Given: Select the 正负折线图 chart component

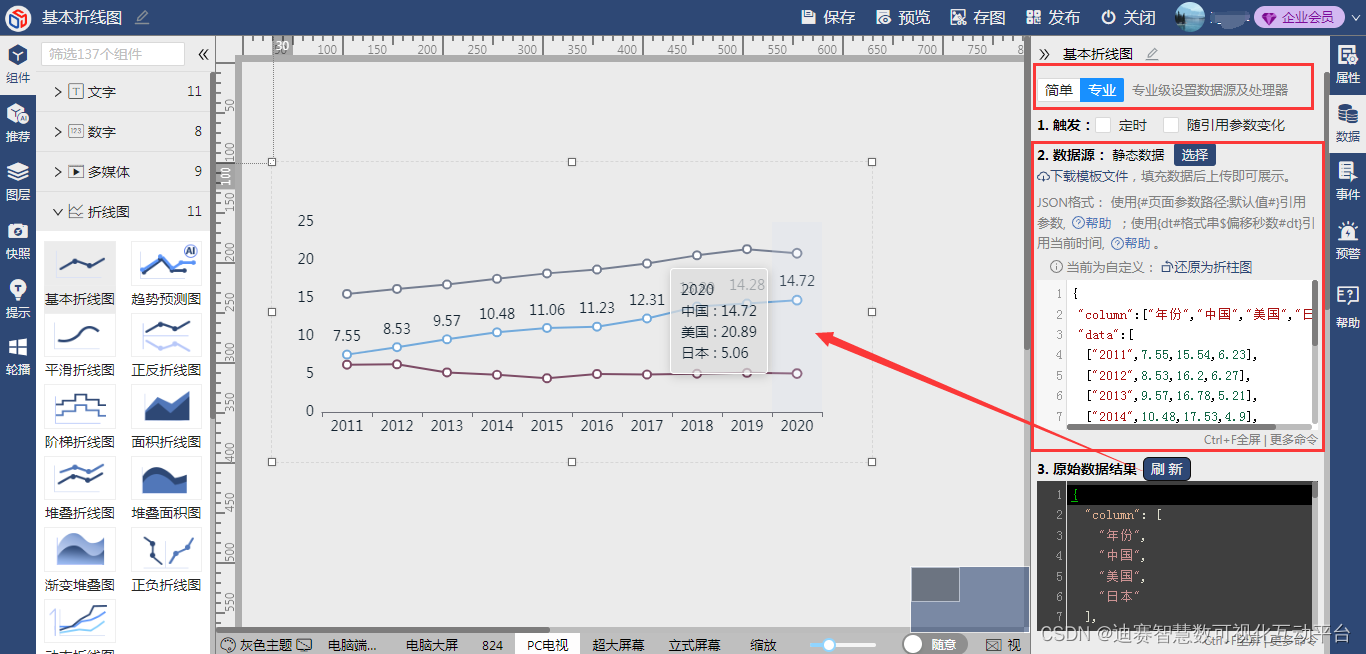Looking at the screenshot, I should (x=166, y=560).
